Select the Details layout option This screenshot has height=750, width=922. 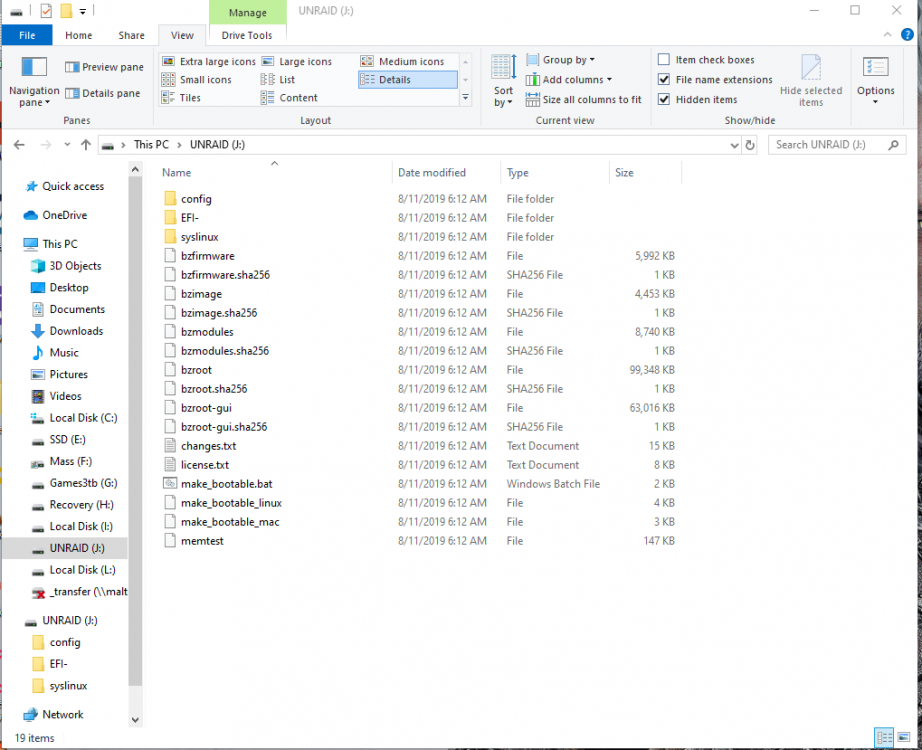pyautogui.click(x=407, y=79)
